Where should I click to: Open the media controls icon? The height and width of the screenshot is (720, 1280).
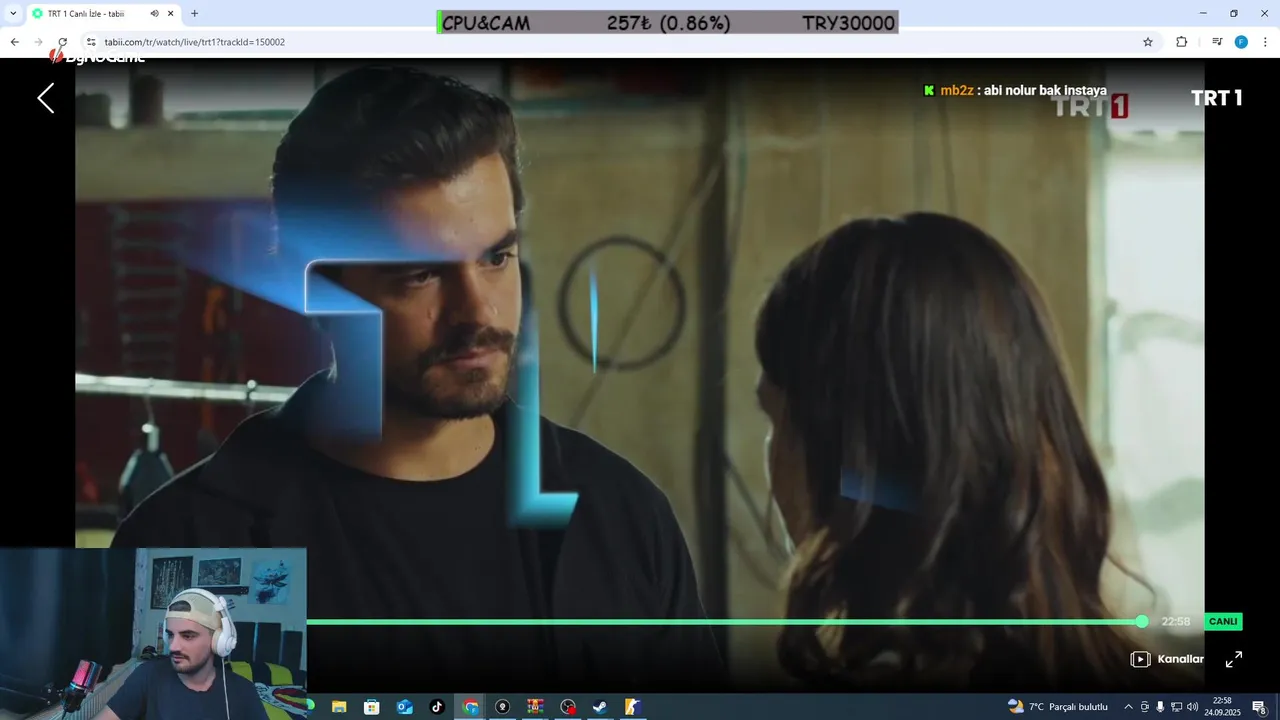[1217, 42]
